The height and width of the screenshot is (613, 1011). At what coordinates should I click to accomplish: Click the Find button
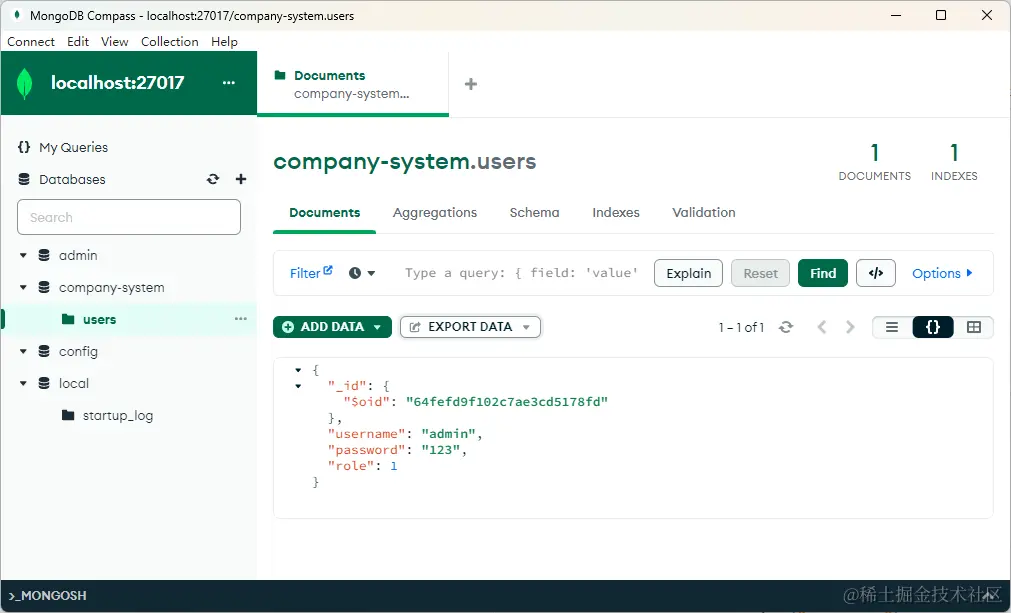pyautogui.click(x=823, y=273)
